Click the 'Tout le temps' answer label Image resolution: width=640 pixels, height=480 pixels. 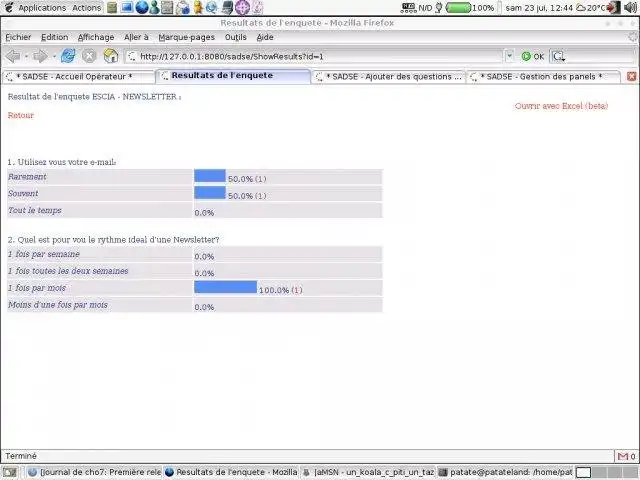coord(35,210)
